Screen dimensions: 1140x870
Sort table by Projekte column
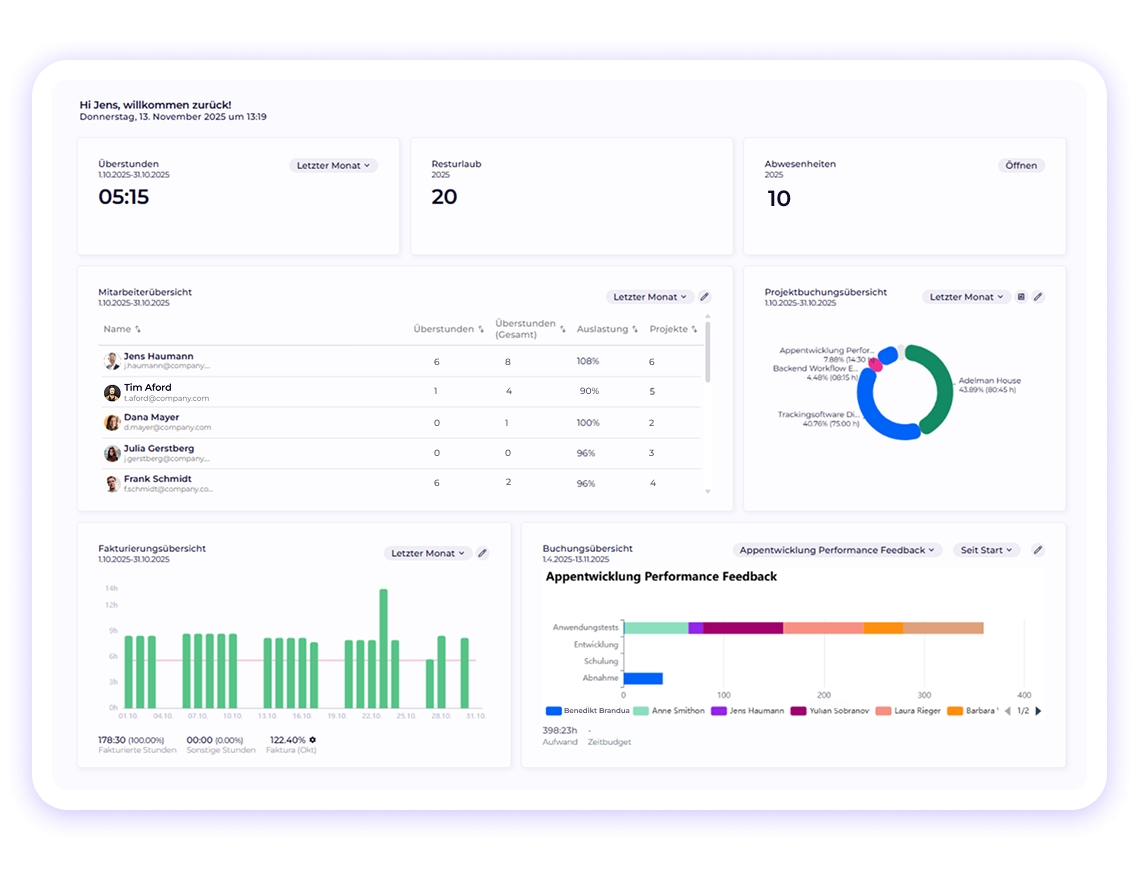pos(673,329)
